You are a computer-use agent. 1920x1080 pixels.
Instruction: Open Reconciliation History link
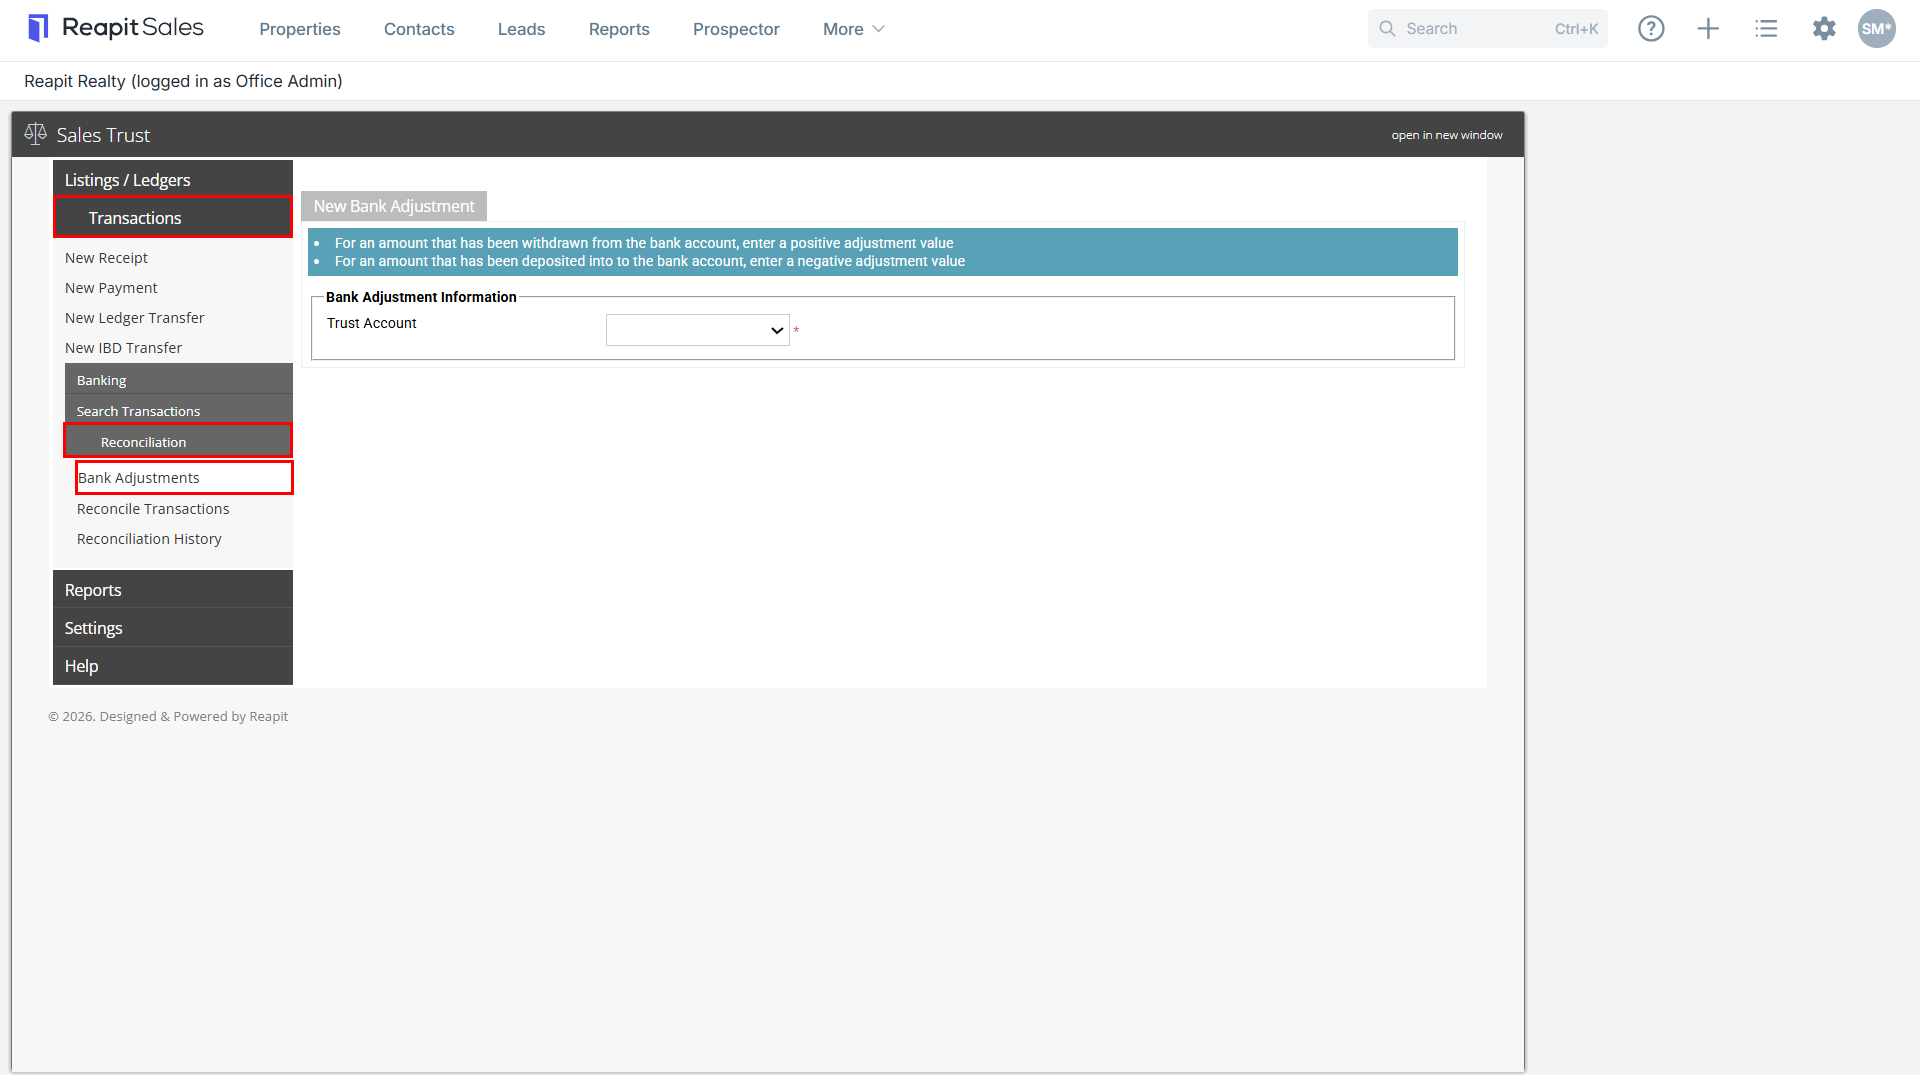(x=149, y=538)
